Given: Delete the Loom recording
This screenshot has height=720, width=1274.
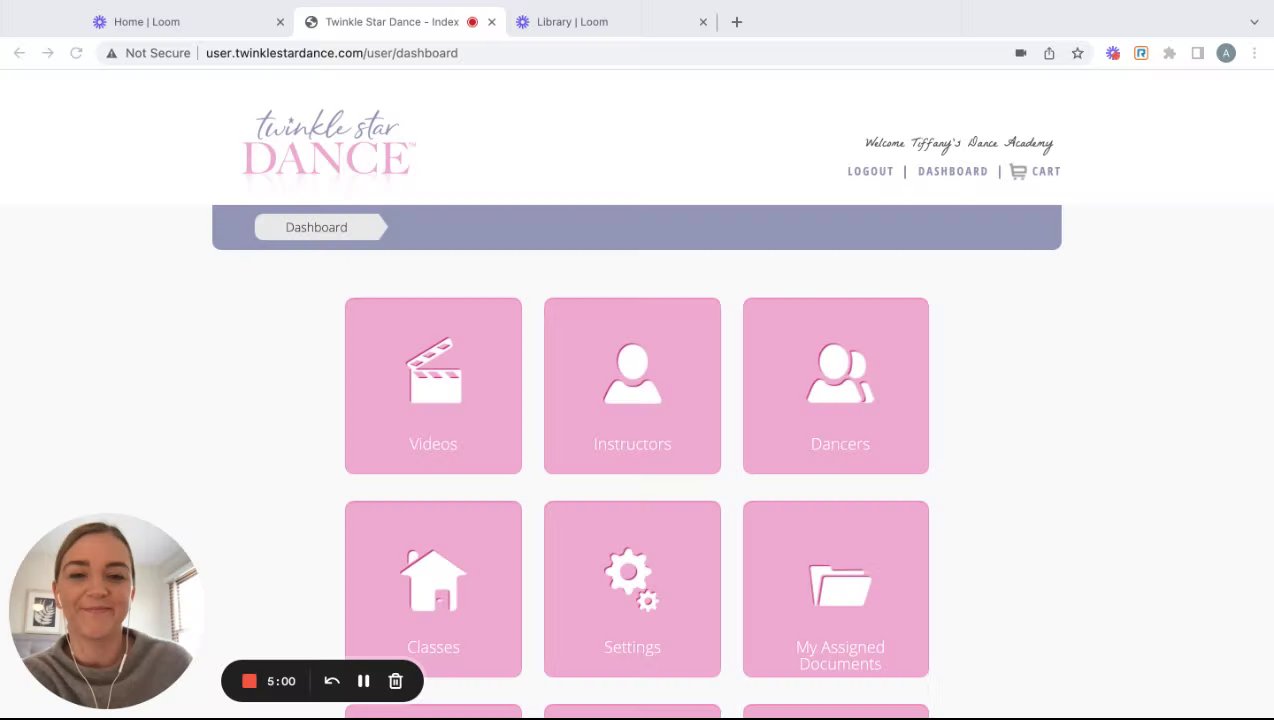Looking at the screenshot, I should (395, 681).
